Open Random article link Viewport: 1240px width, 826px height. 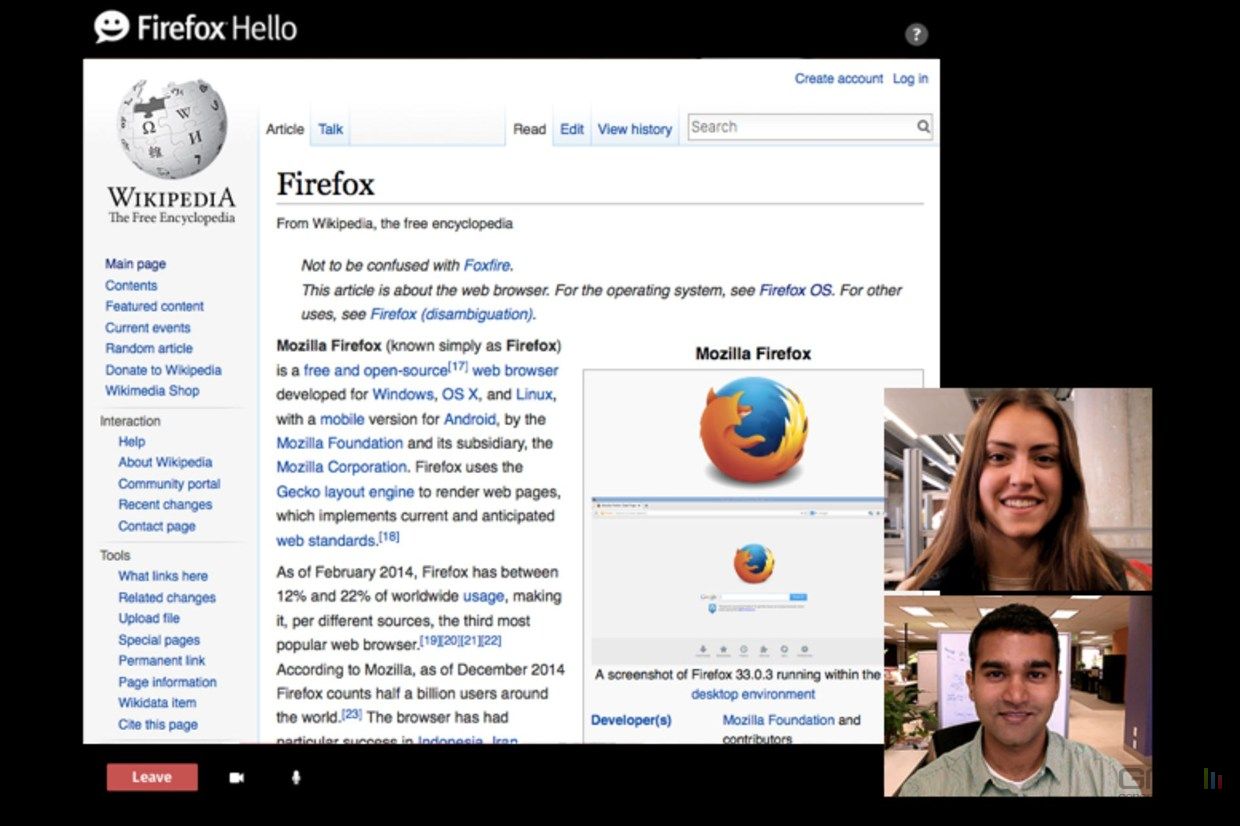pos(149,348)
